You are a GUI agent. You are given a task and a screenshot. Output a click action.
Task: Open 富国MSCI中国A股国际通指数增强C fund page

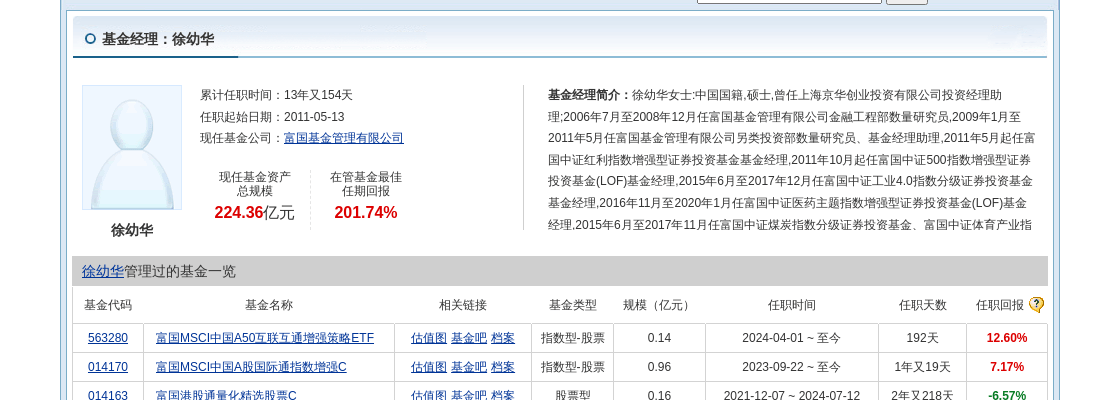pyautogui.click(x=251, y=367)
